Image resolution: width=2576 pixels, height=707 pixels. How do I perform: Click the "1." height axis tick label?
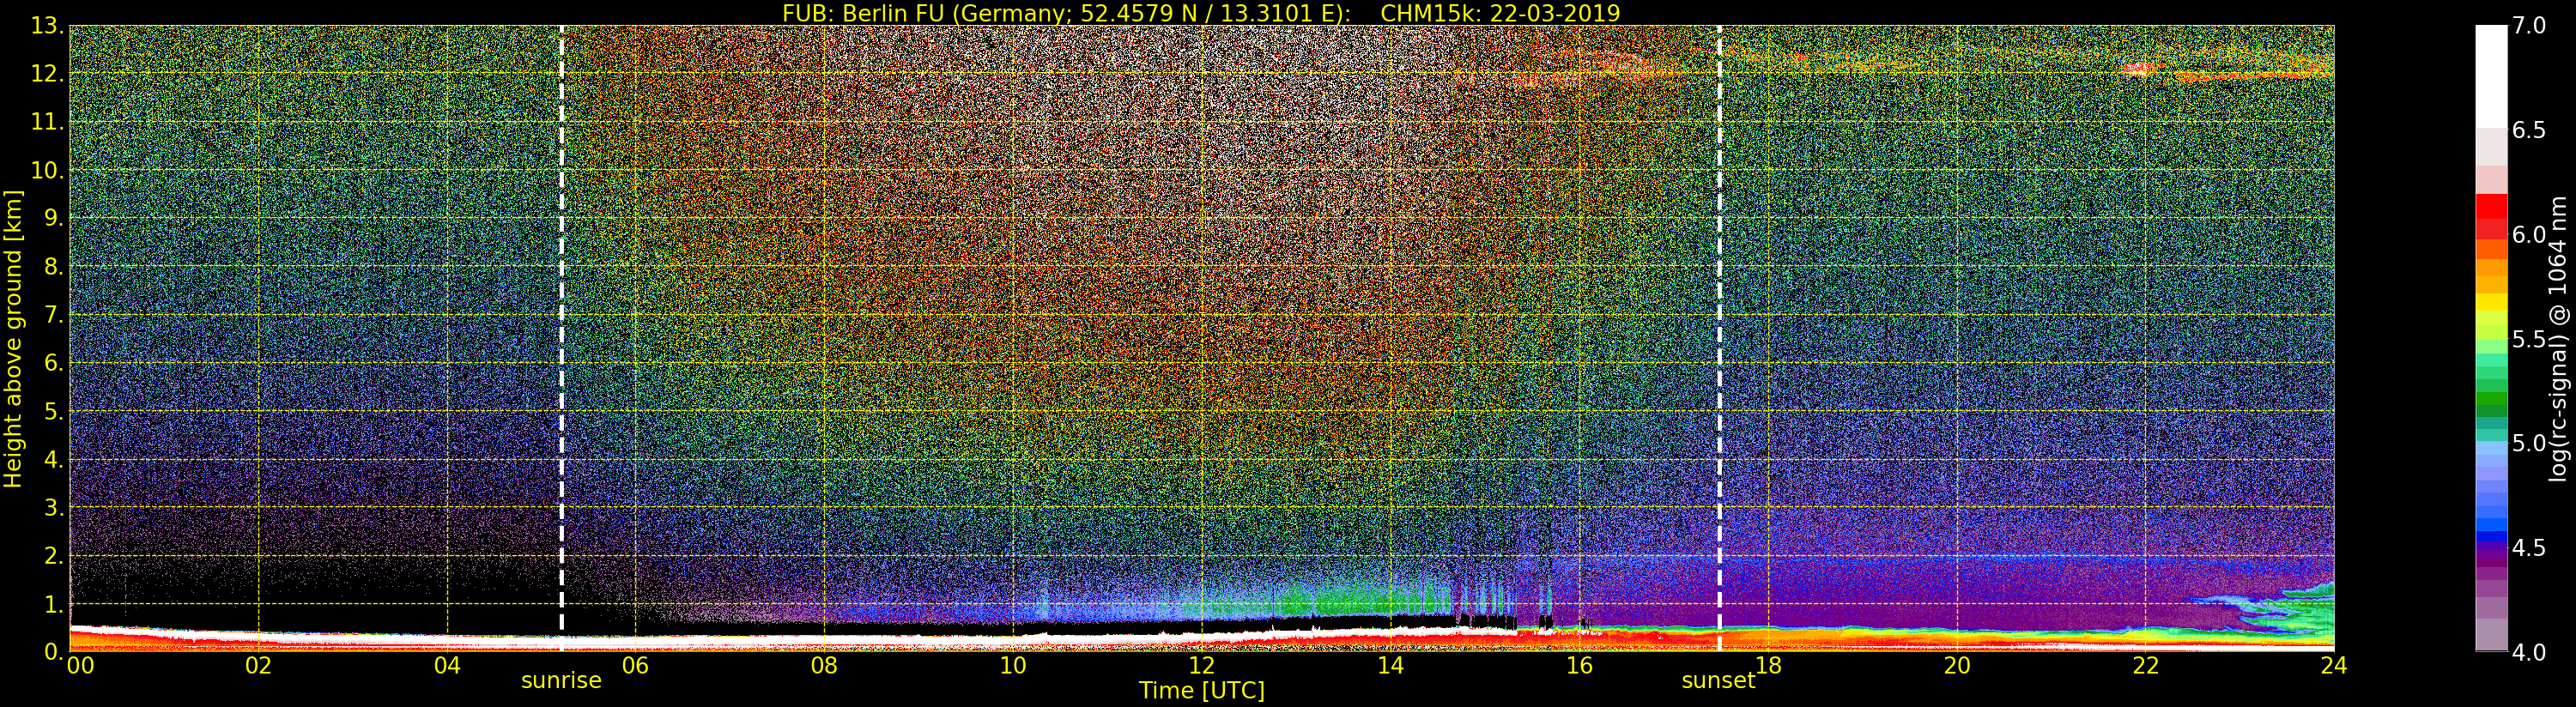pos(54,604)
